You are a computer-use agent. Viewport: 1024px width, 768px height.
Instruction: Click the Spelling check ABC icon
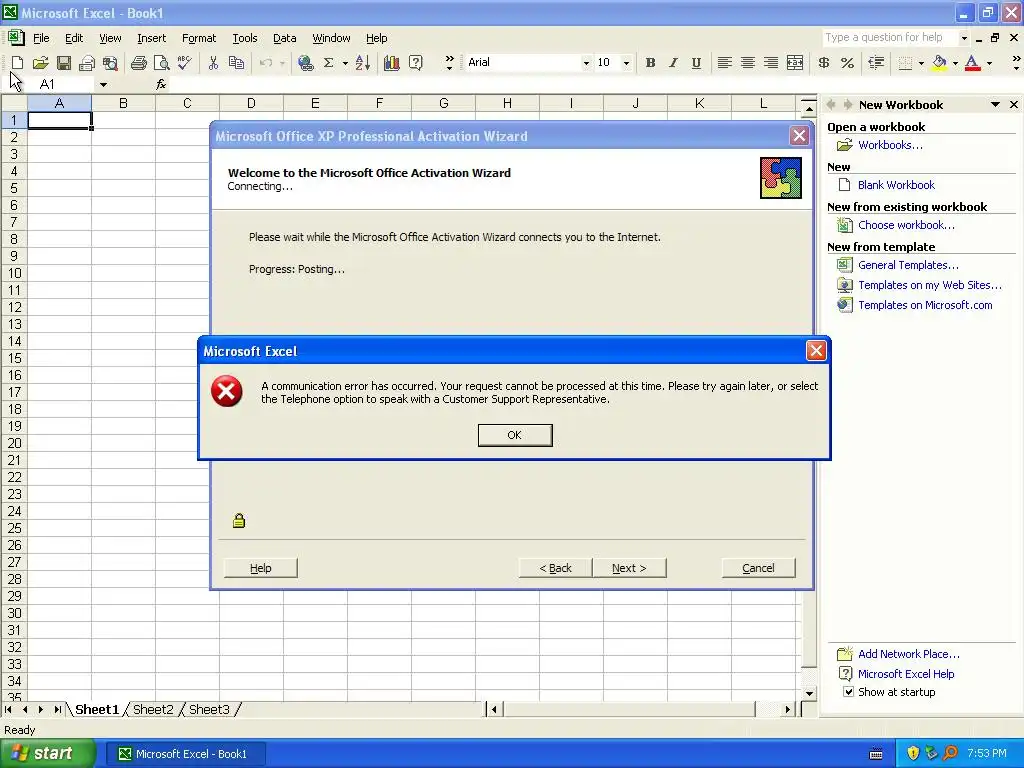(x=185, y=63)
